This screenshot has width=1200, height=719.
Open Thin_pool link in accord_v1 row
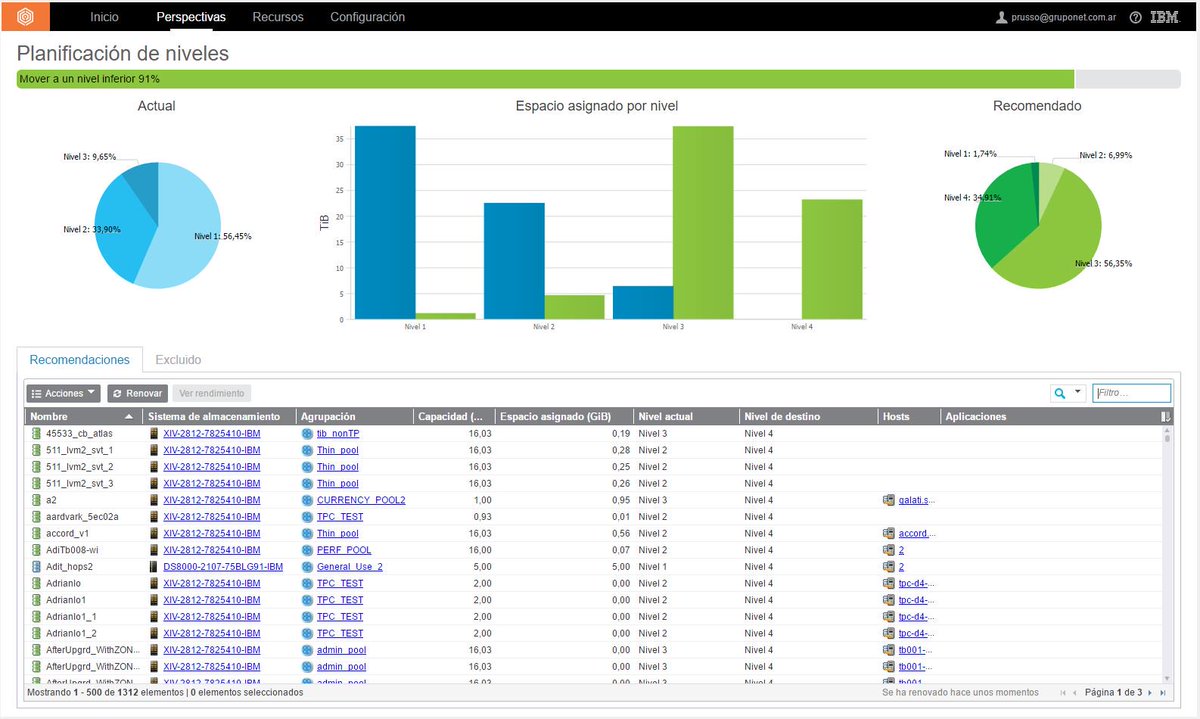pyautogui.click(x=338, y=533)
